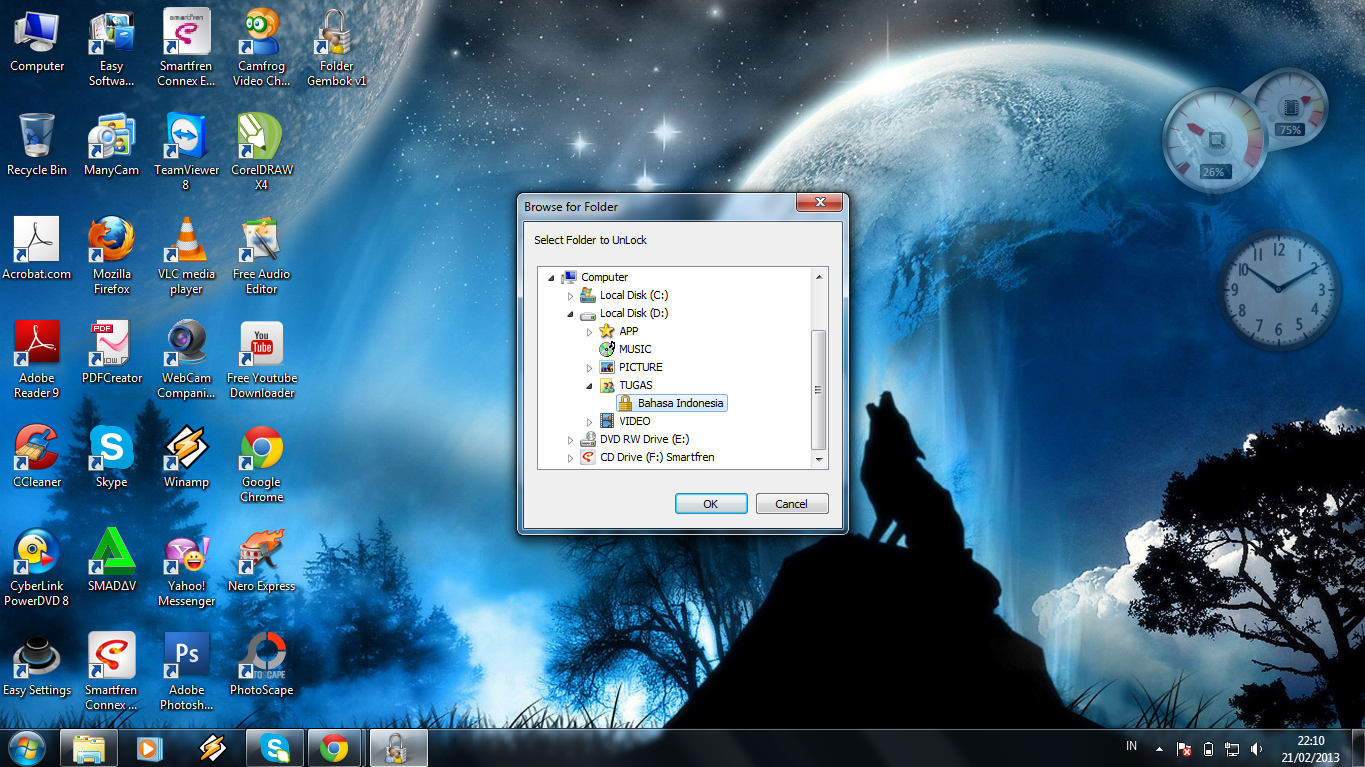Collapse the TUGAS folder node

click(x=589, y=385)
